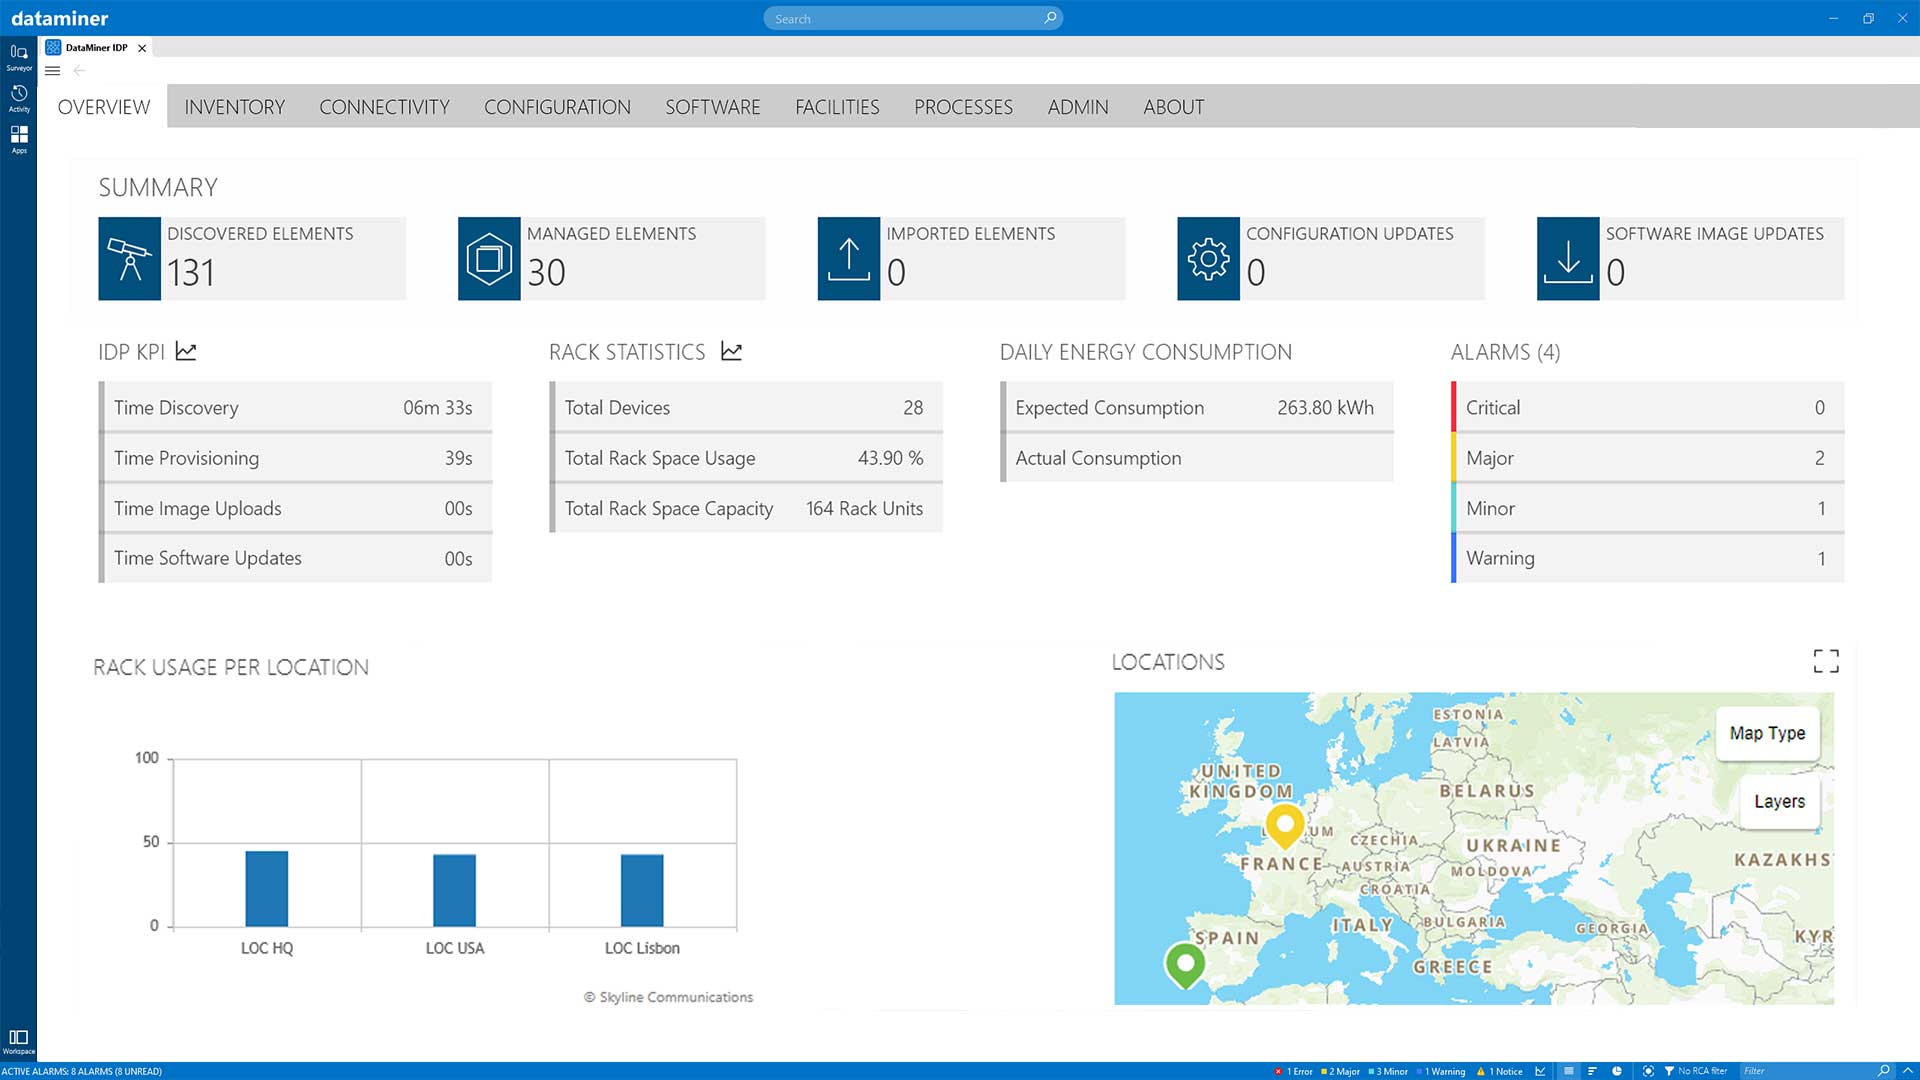Open the Map Type selector

1768,733
